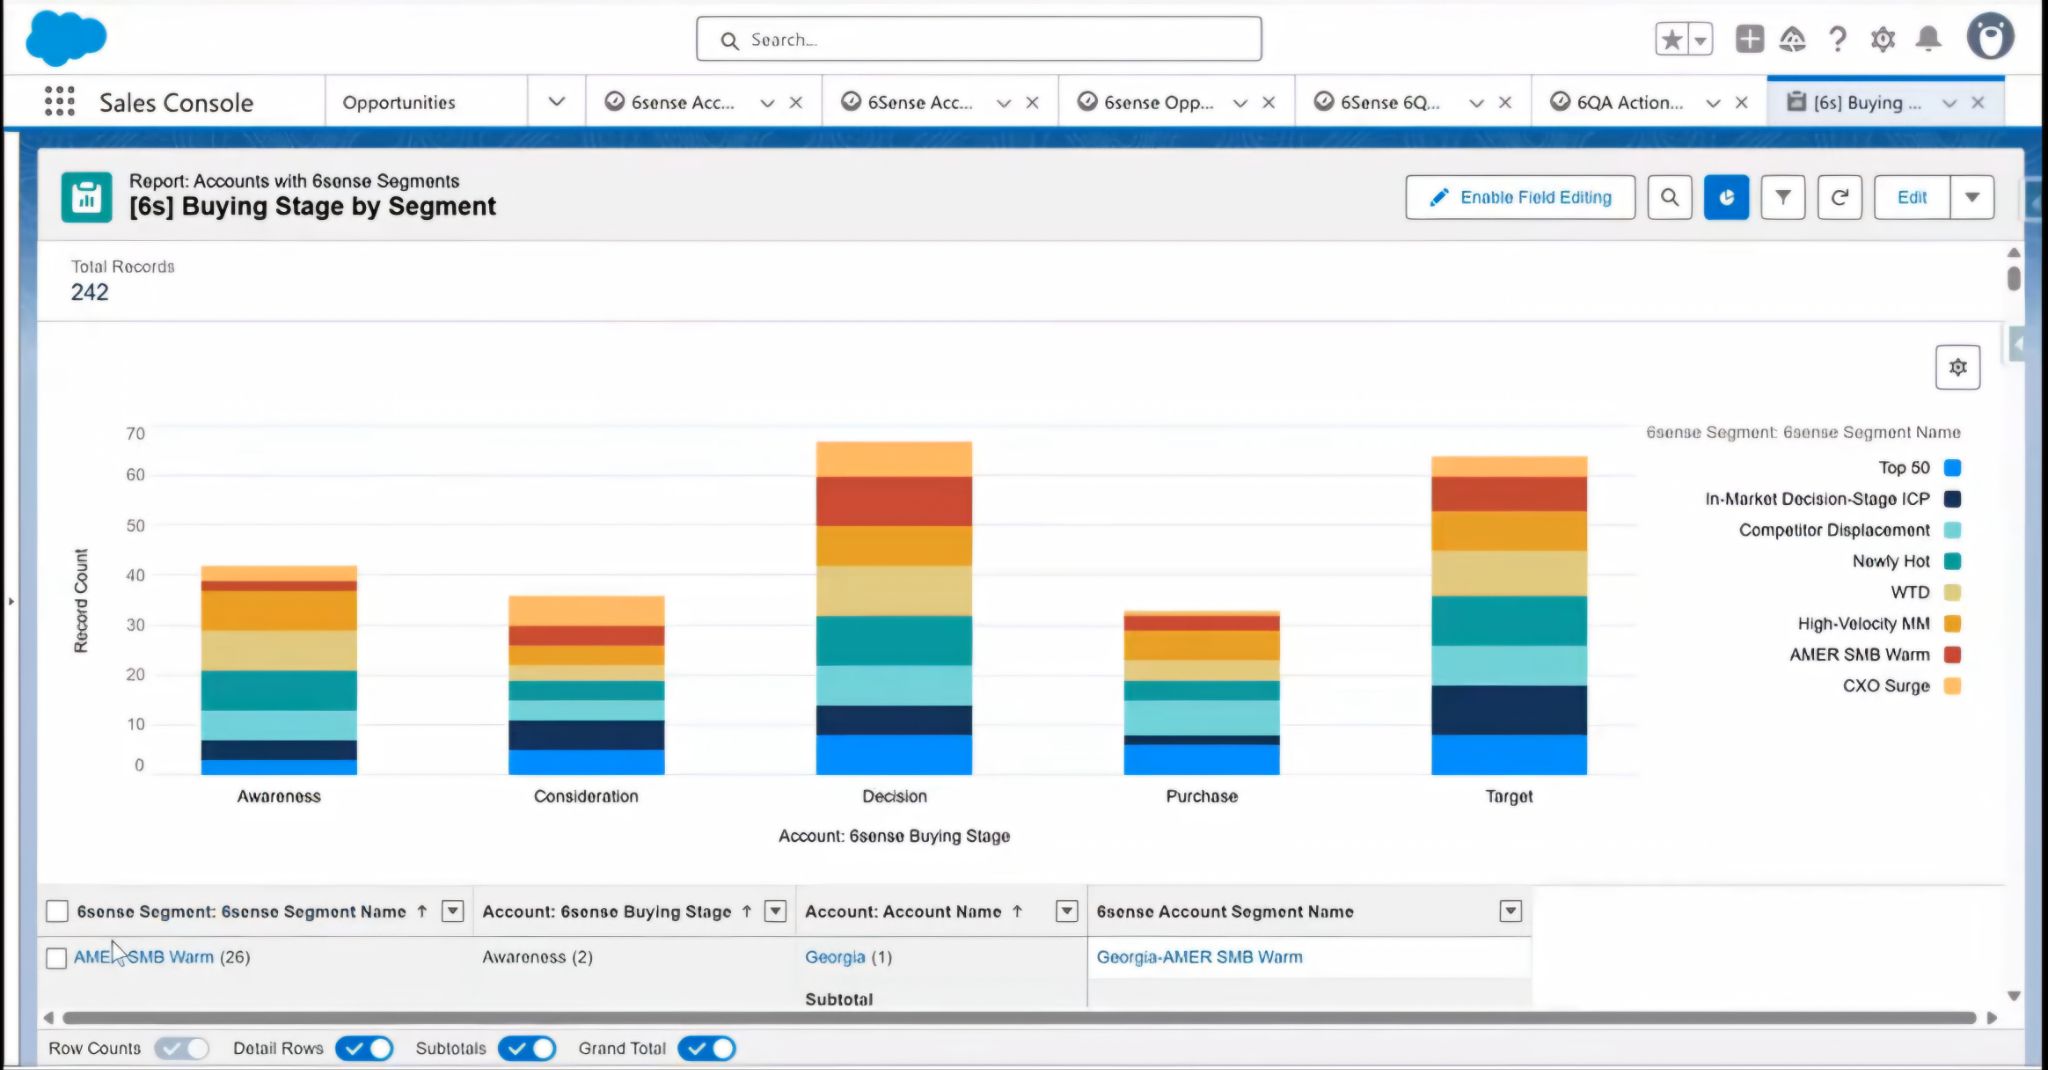Open 6sense Account Segment Name column menu
This screenshot has width=2048, height=1070.
point(1511,911)
